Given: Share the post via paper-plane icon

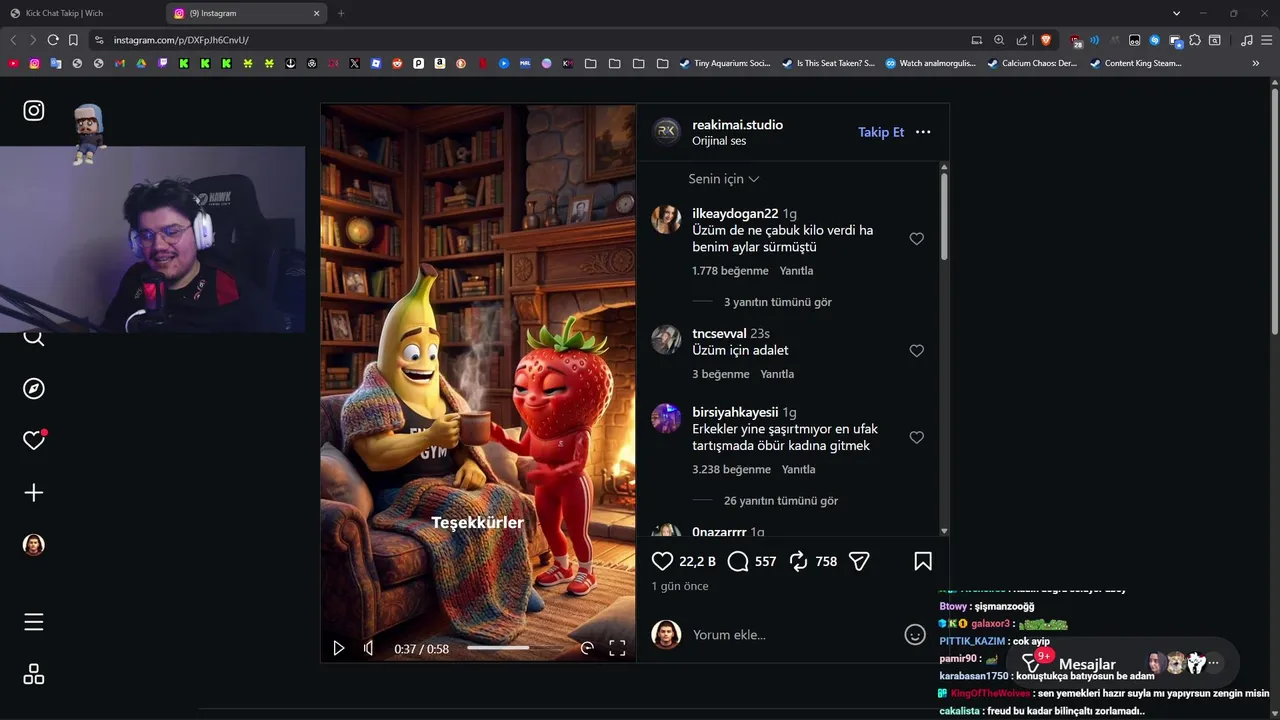Looking at the screenshot, I should point(859,561).
